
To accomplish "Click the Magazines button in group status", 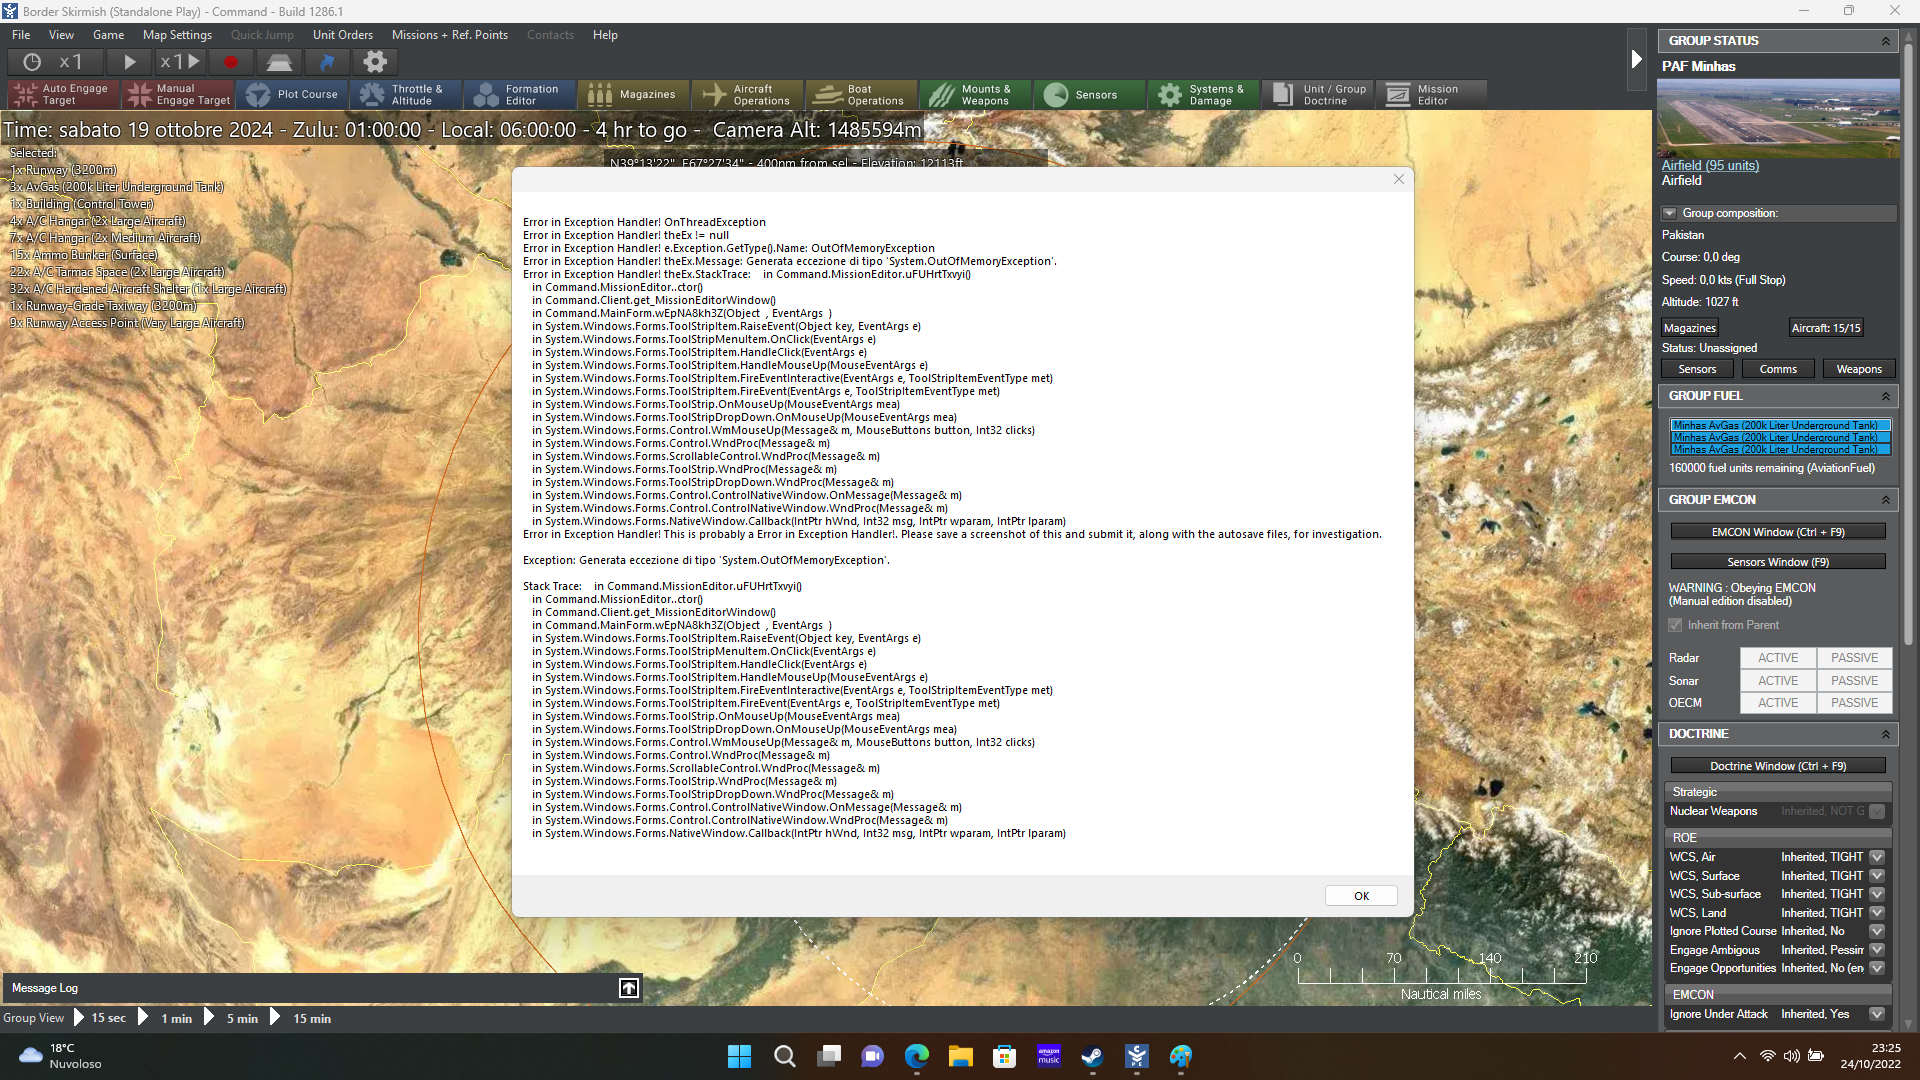I will click(1689, 328).
